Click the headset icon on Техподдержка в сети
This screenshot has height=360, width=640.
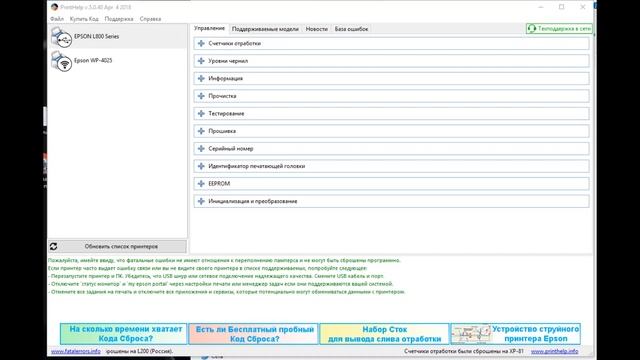pyautogui.click(x=531, y=29)
